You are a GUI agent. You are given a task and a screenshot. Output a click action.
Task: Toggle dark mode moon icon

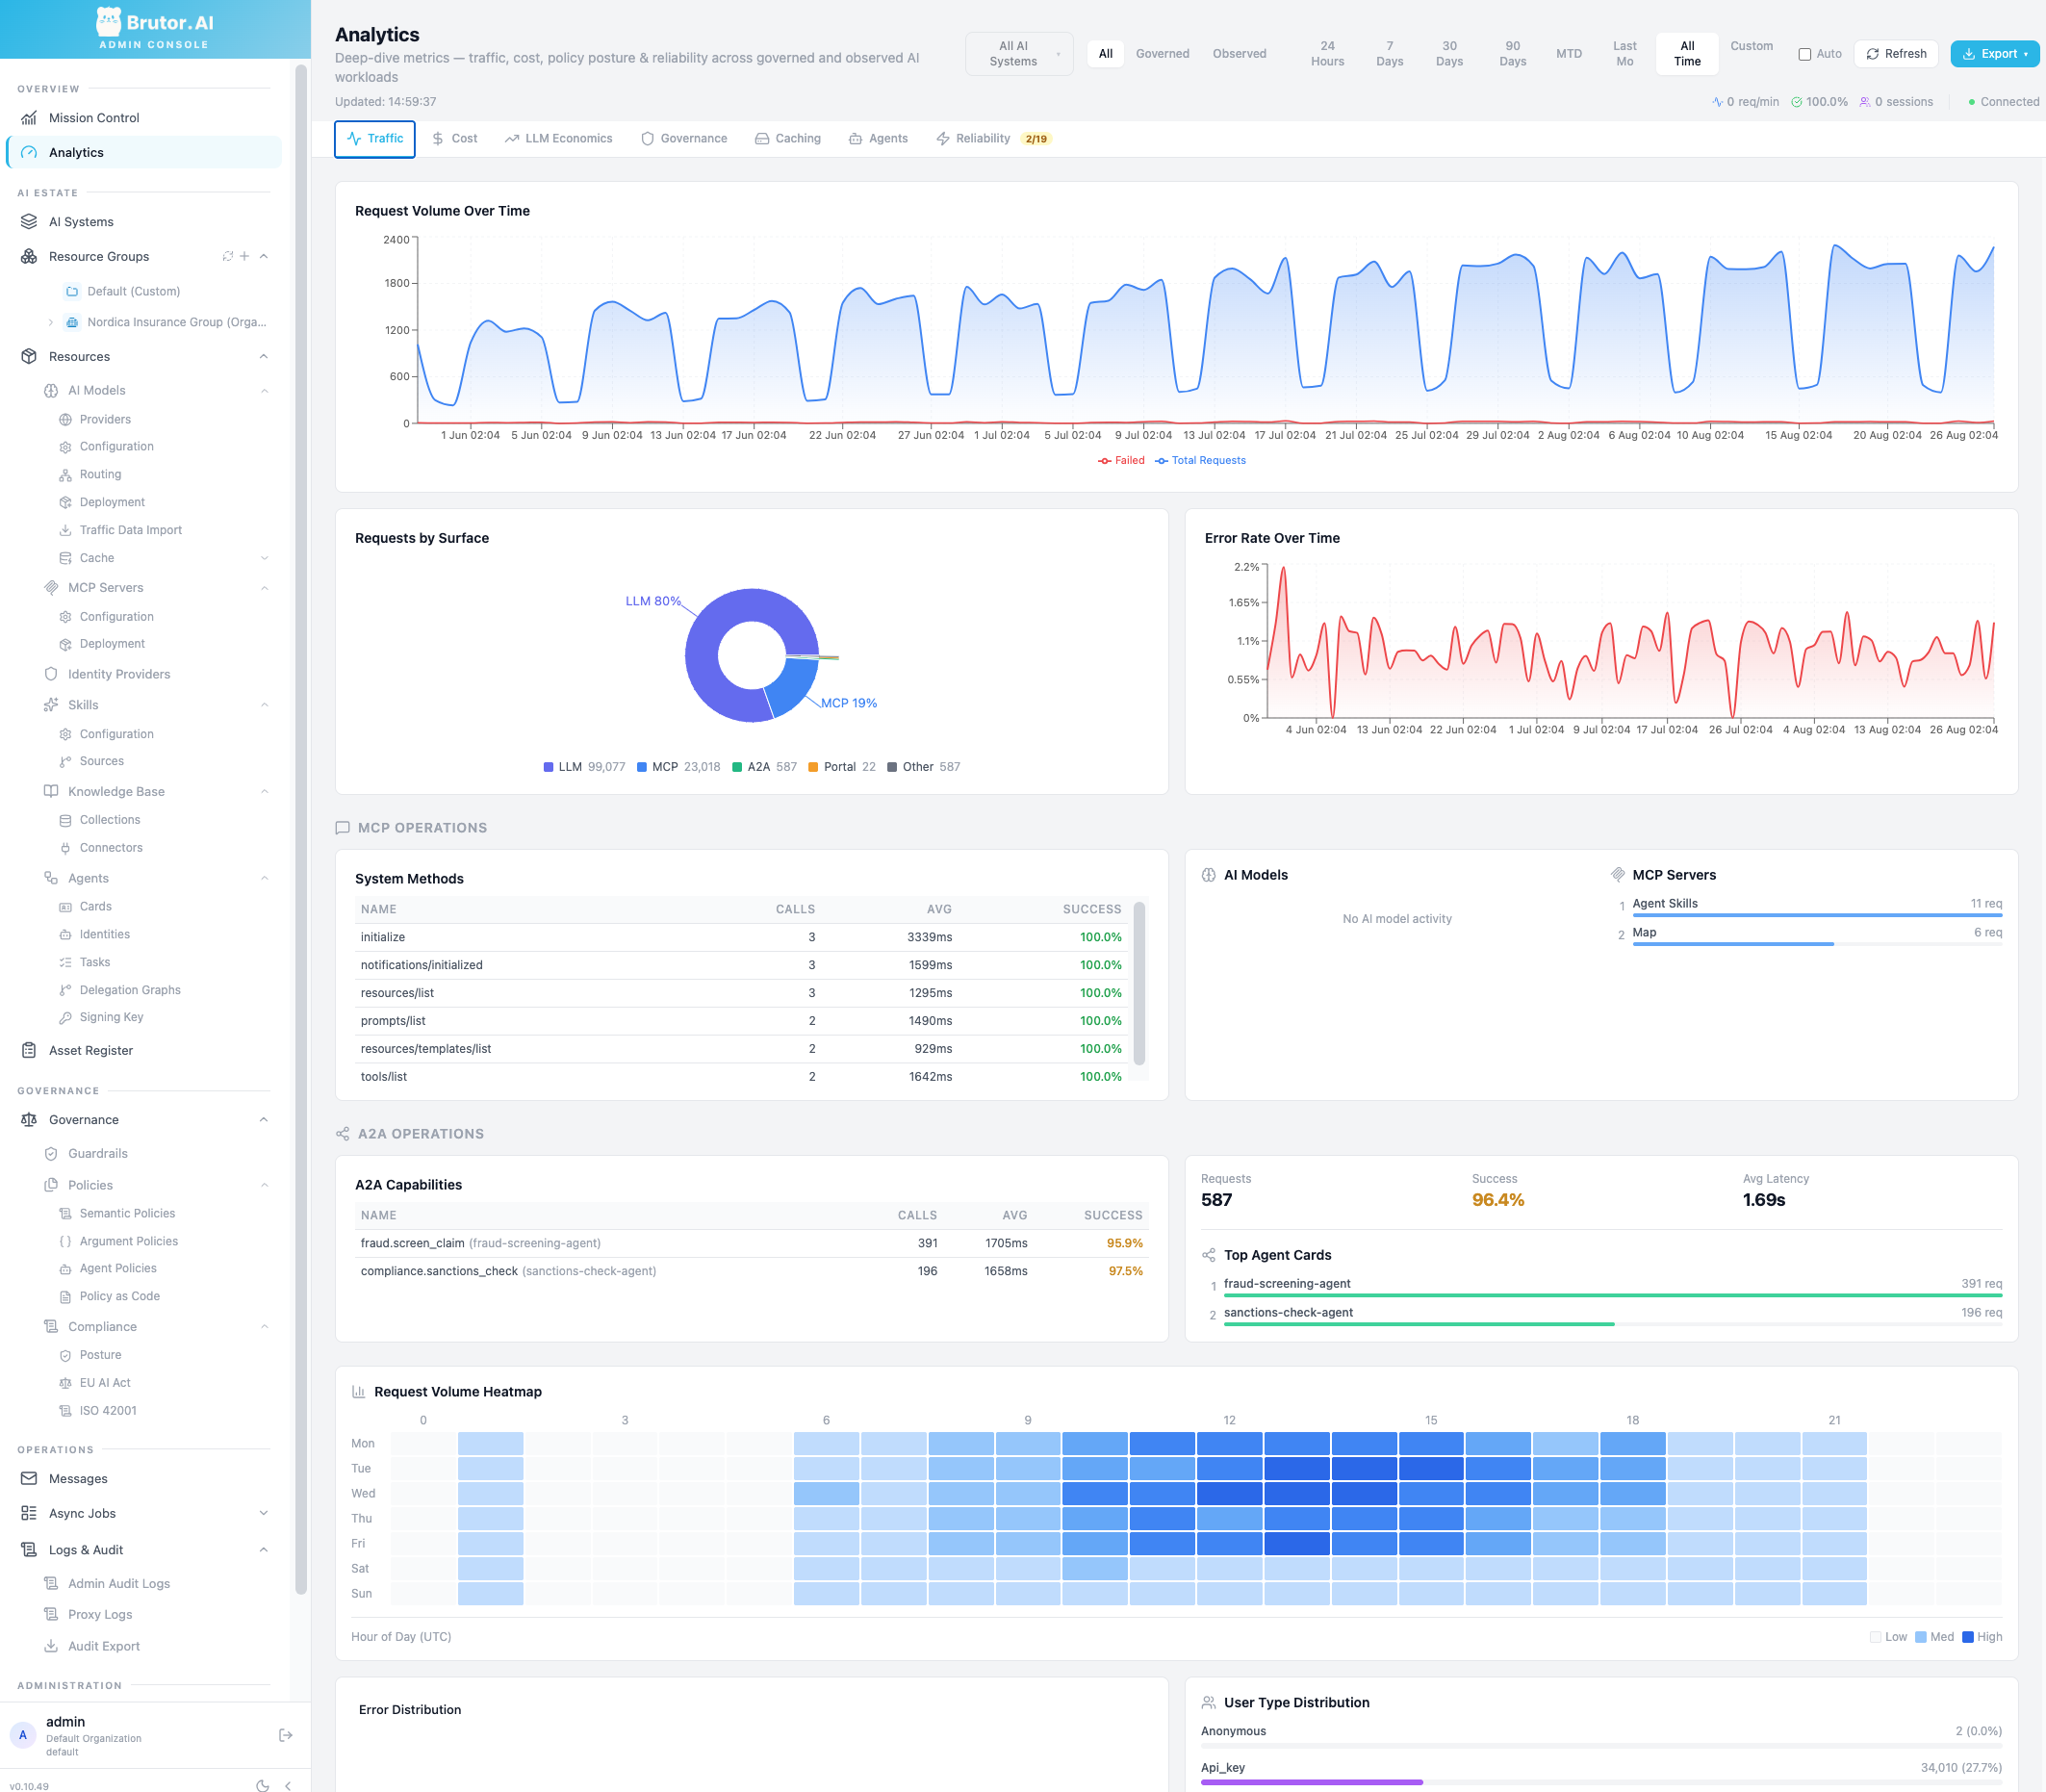coord(263,1785)
